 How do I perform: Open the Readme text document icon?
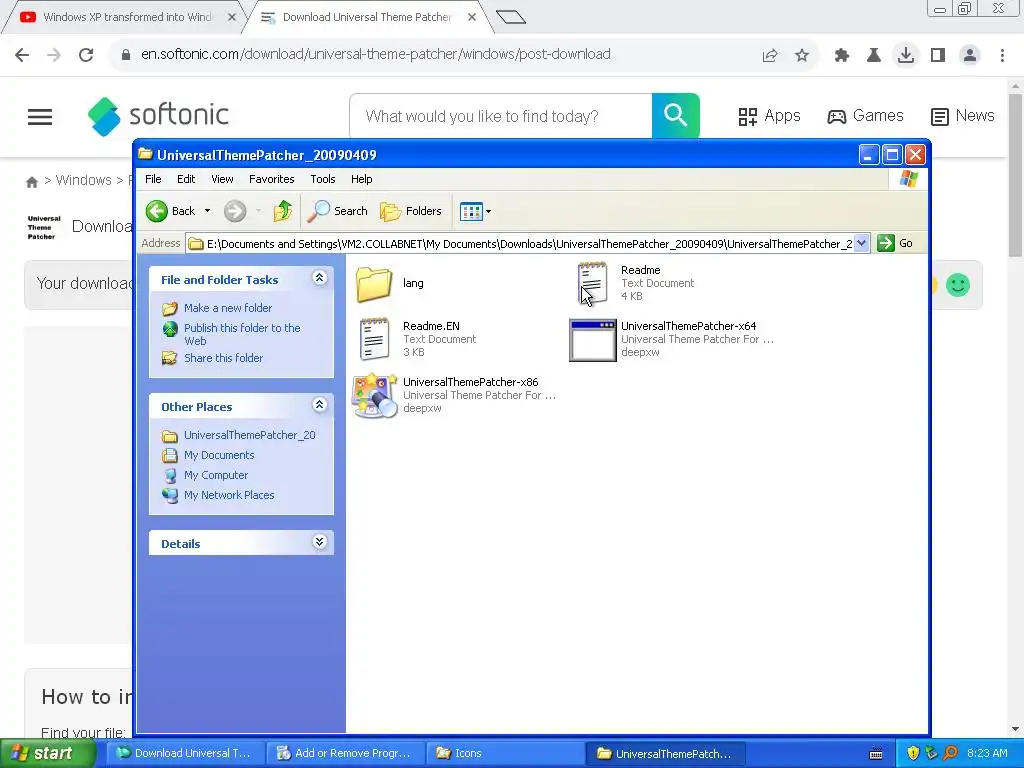[592, 284]
